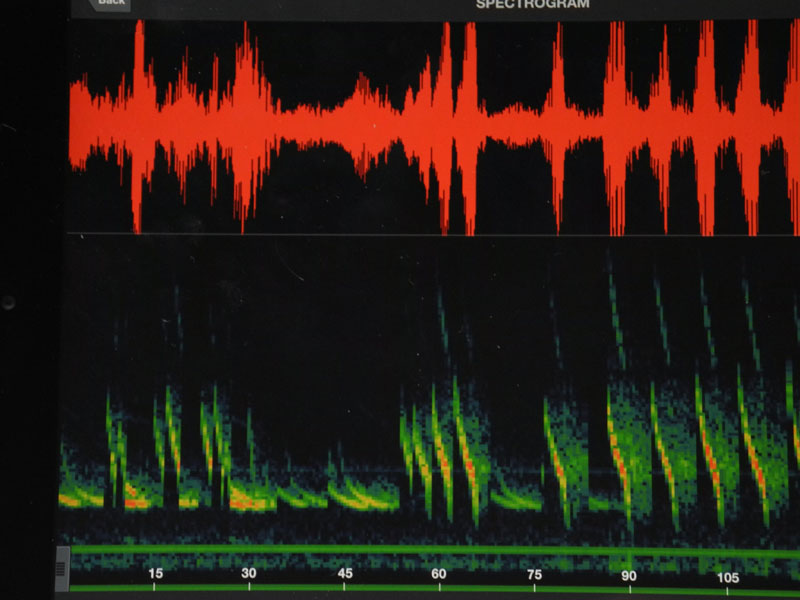Click the 15 mark on the time axis

tap(156, 573)
